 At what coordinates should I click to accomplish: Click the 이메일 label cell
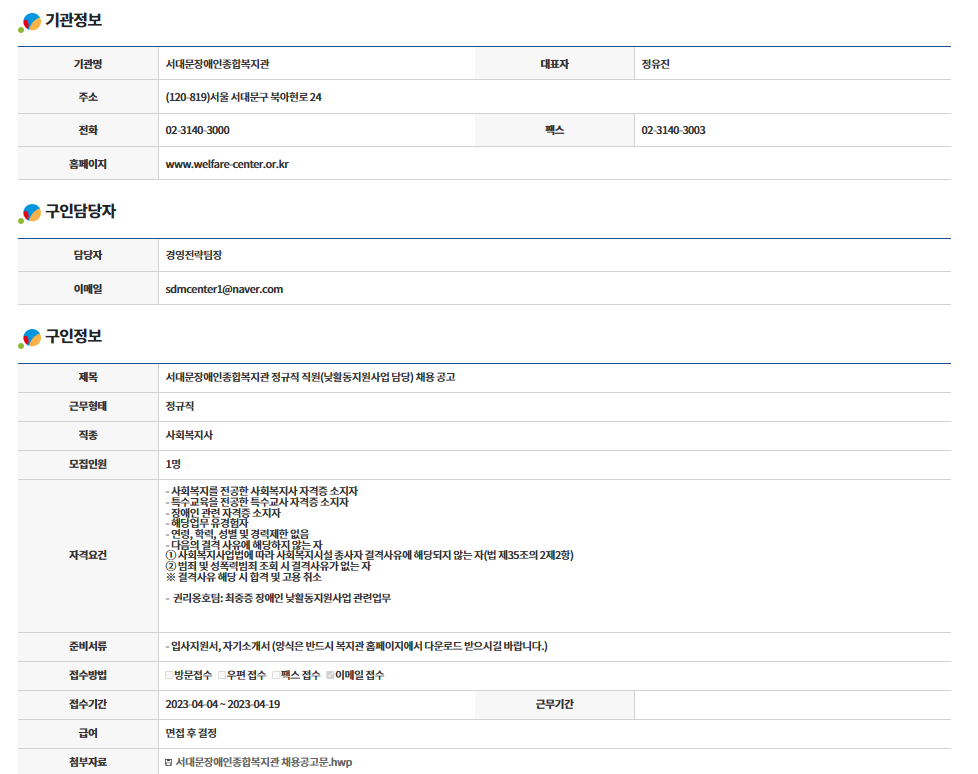tap(88, 288)
